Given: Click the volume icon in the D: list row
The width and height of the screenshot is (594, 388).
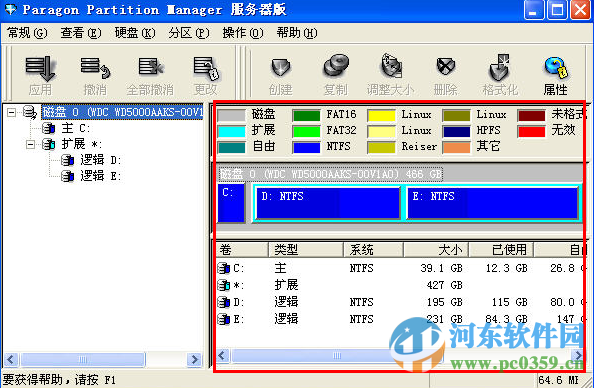Looking at the screenshot, I should click(x=224, y=302).
